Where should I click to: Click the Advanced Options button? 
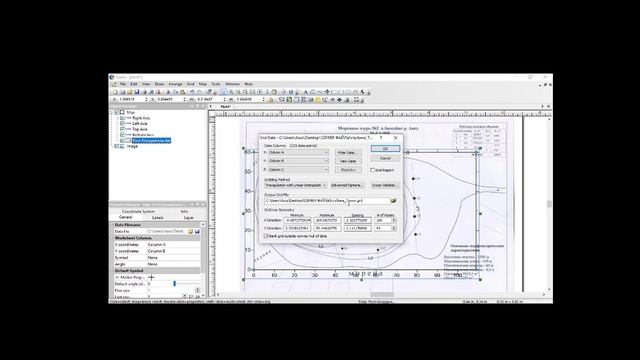pyautogui.click(x=347, y=185)
